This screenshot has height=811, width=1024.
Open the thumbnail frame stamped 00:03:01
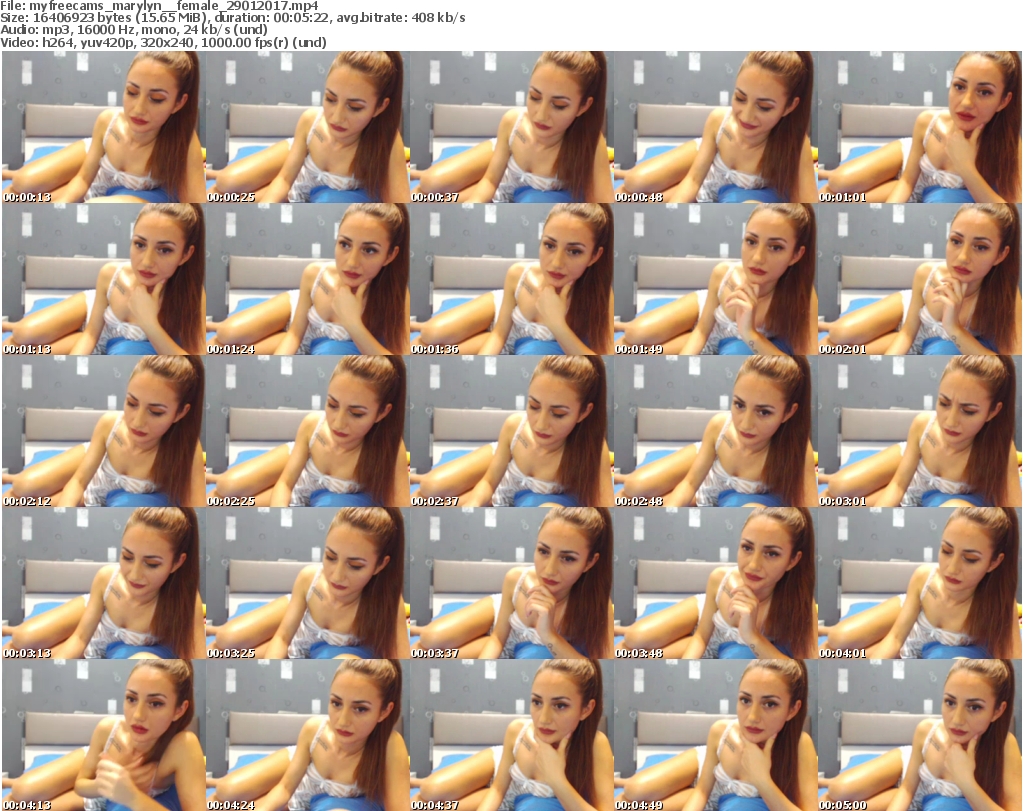coord(920,432)
